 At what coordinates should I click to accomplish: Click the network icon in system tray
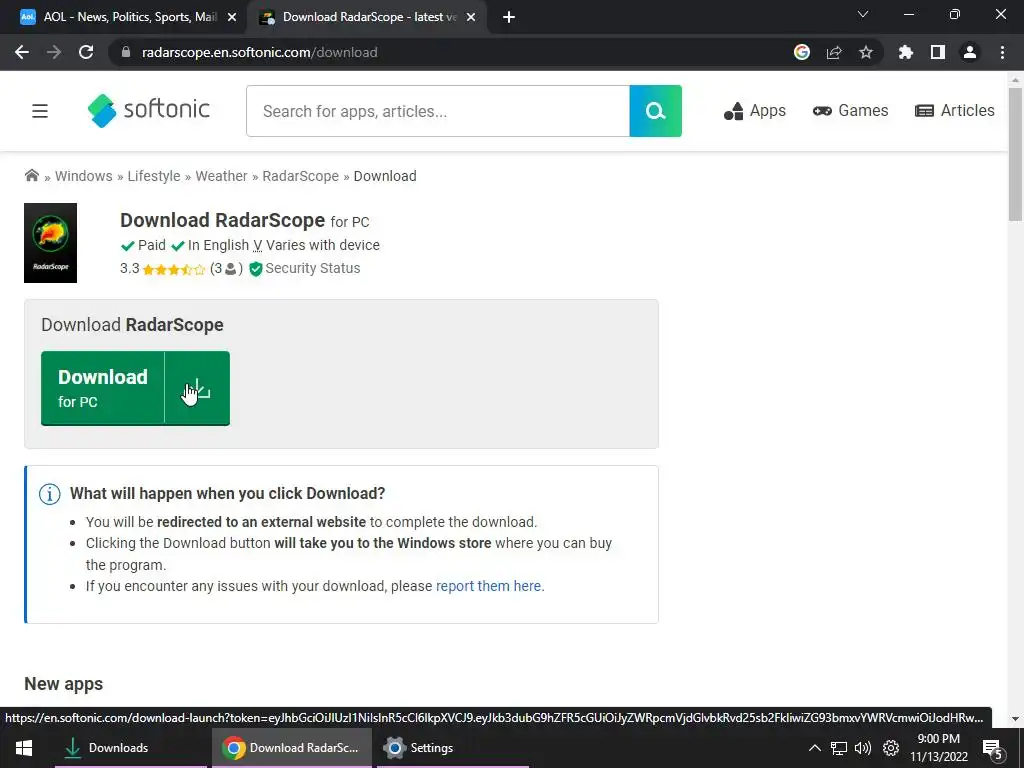(839, 748)
